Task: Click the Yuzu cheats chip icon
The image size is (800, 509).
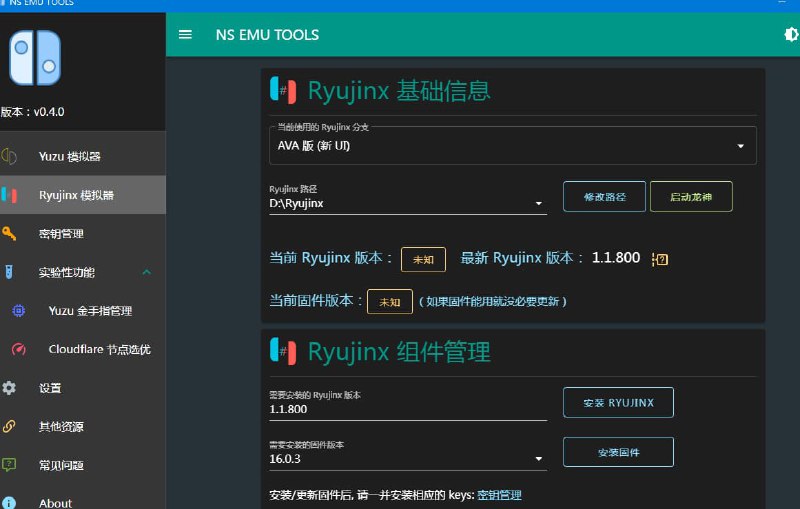Action: (19, 310)
